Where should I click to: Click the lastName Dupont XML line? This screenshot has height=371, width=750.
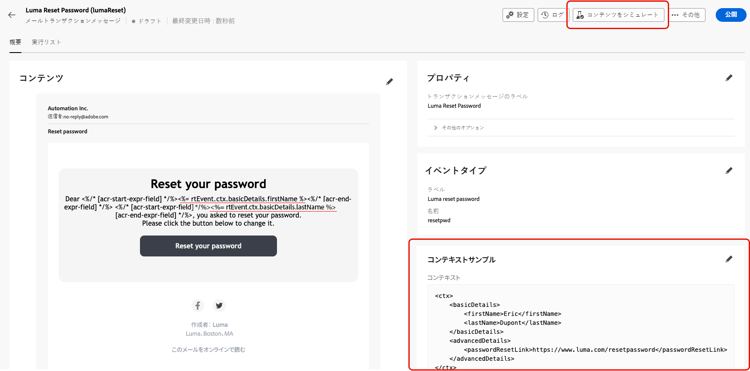(x=512, y=323)
